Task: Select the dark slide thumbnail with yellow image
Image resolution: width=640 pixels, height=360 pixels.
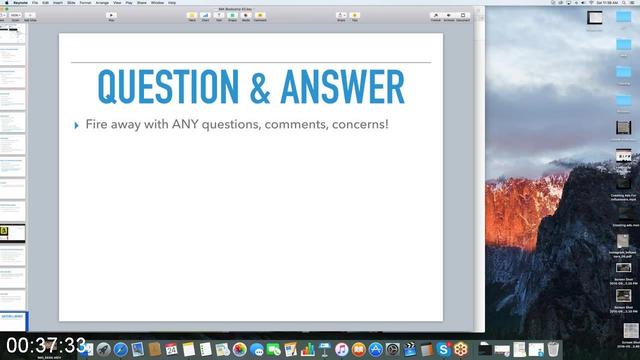Action: click(x=13, y=233)
